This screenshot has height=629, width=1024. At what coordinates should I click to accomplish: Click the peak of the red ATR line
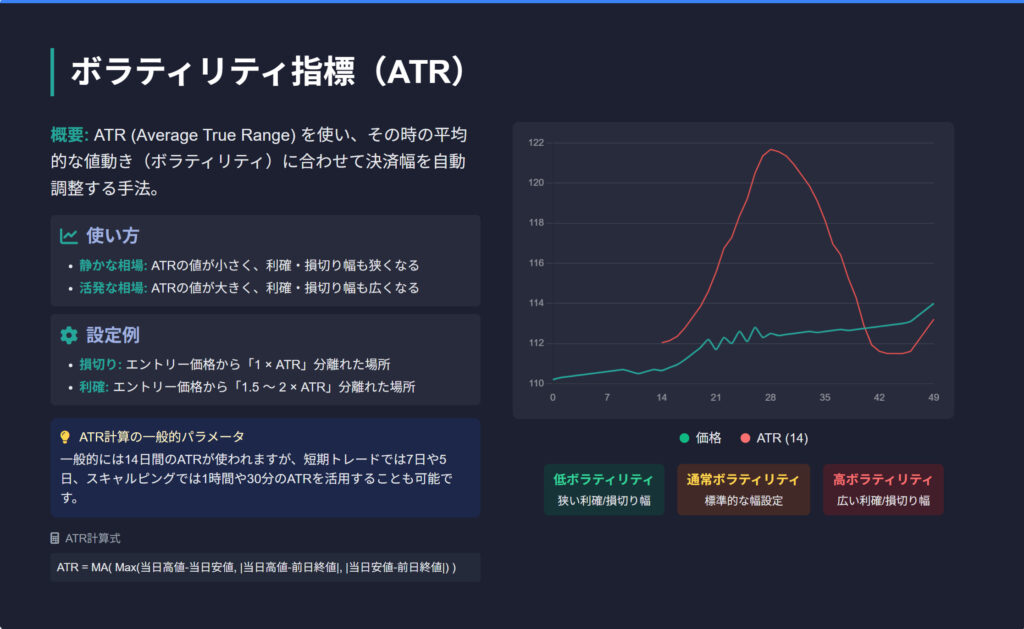770,150
